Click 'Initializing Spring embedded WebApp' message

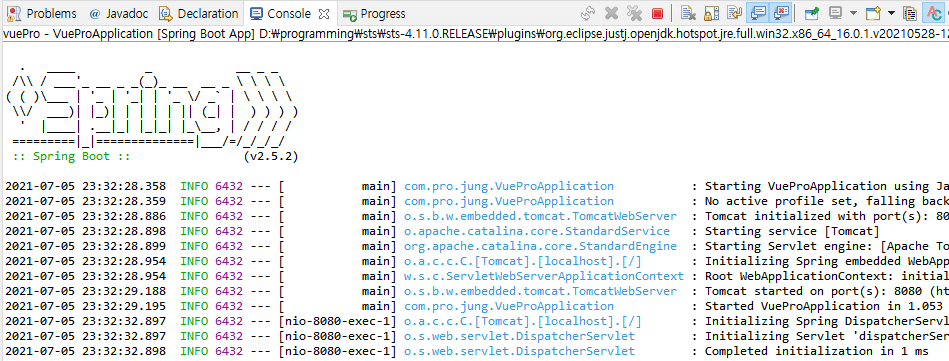click(x=827, y=261)
